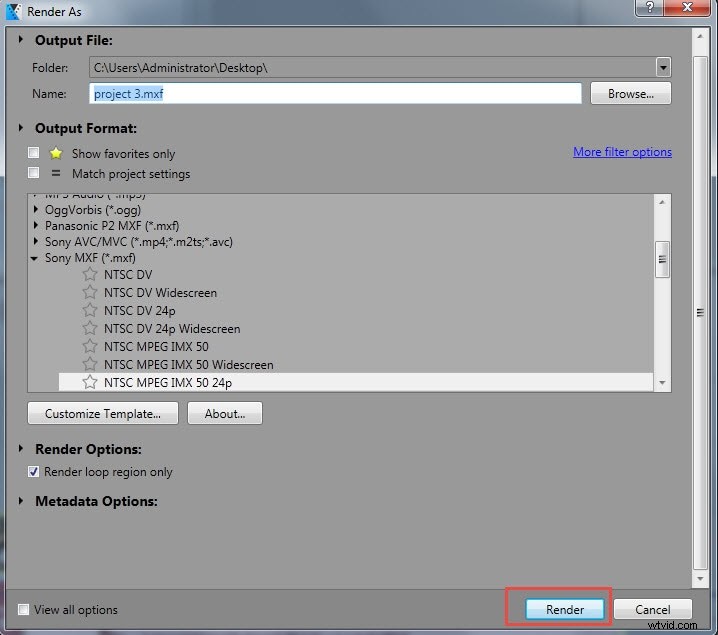Viewport: 718px width, 635px height.
Task: Select NTSC MPEG IMX 50 Widescreen row
Action: click(x=356, y=364)
